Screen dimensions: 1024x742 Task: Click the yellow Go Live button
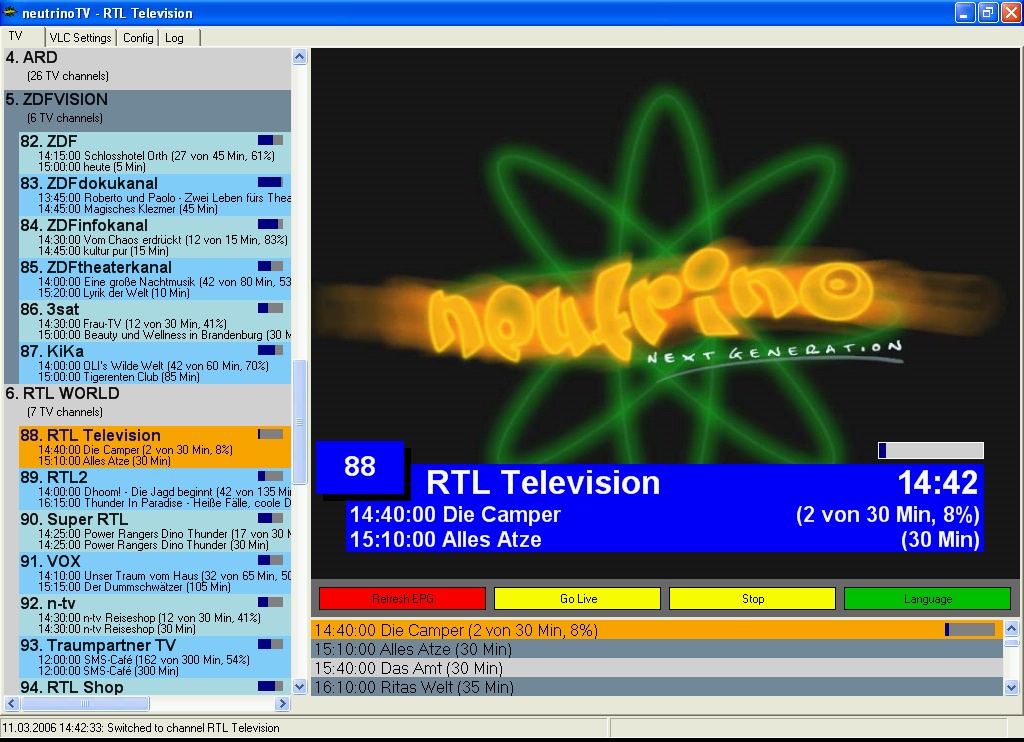578,598
